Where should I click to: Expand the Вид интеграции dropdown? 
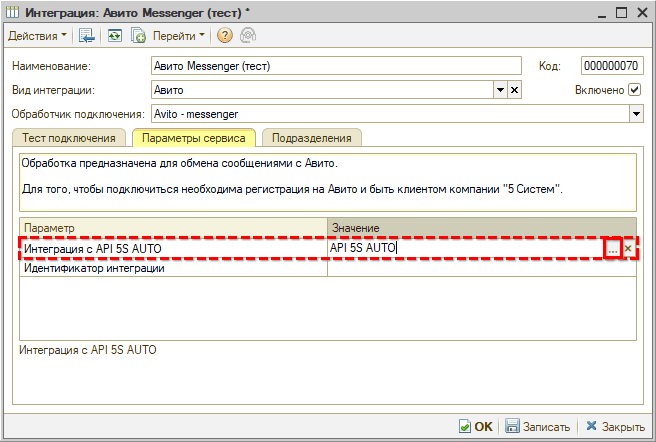click(500, 90)
